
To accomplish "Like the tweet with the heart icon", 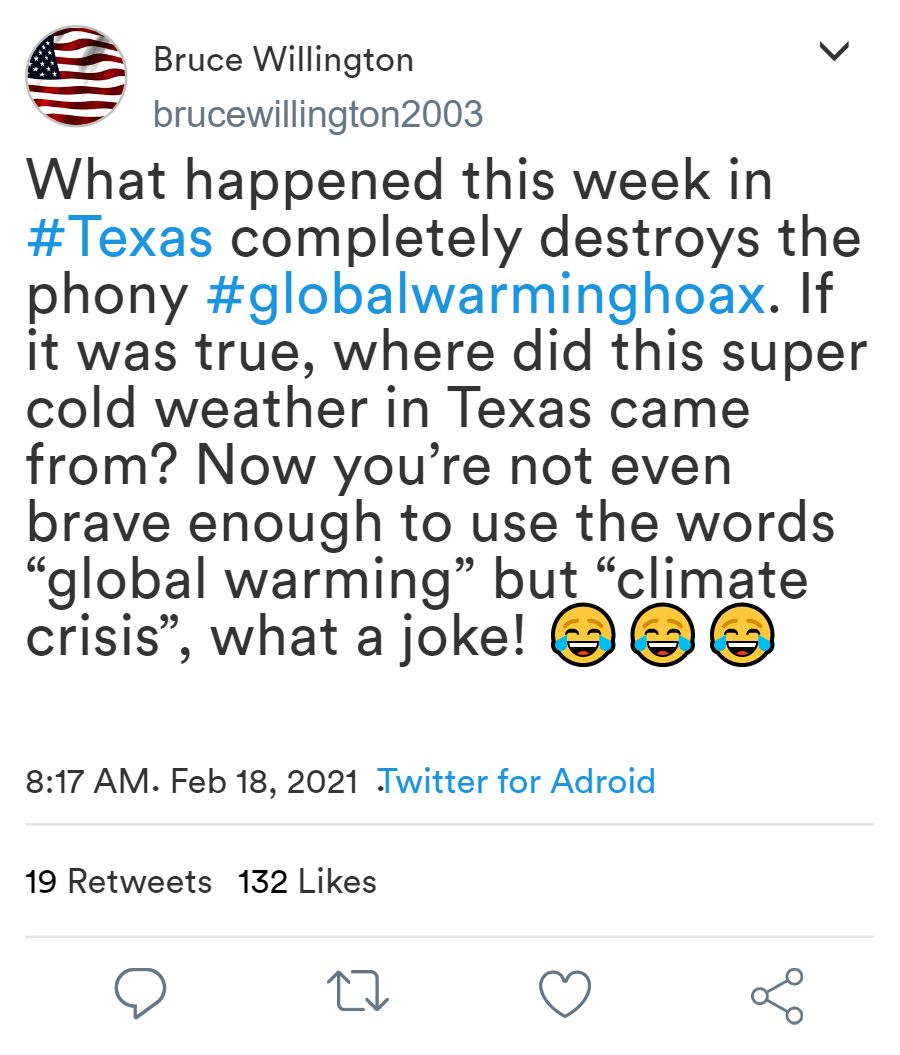I will (x=565, y=993).
